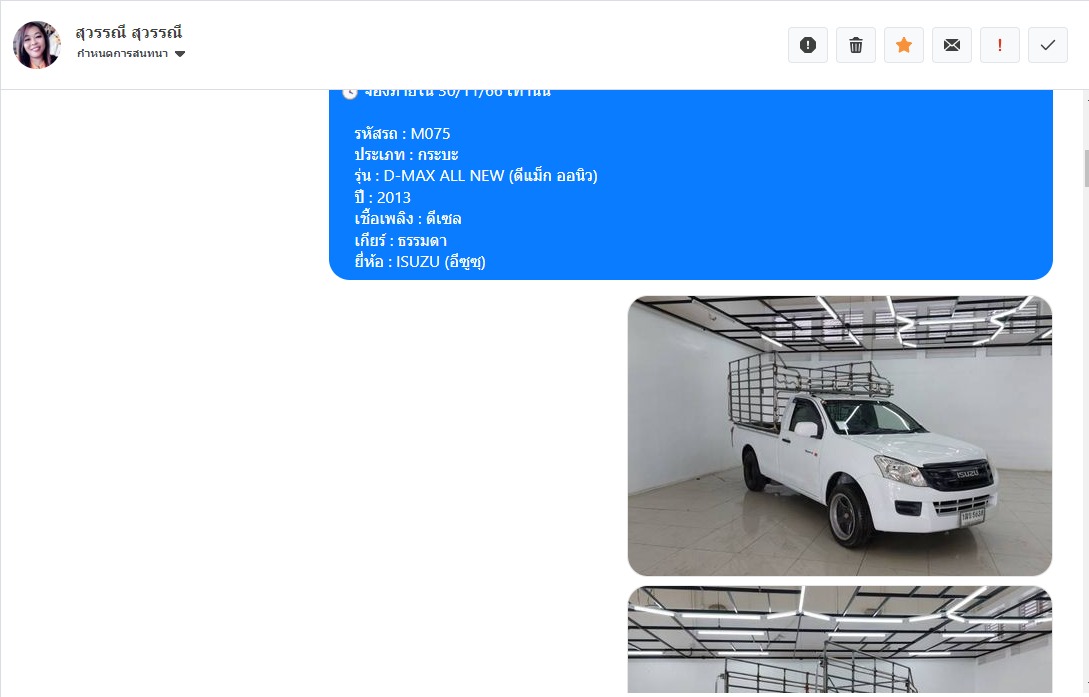Open the second partially visible truck photo
The width and height of the screenshot is (1089, 697).
click(840, 639)
